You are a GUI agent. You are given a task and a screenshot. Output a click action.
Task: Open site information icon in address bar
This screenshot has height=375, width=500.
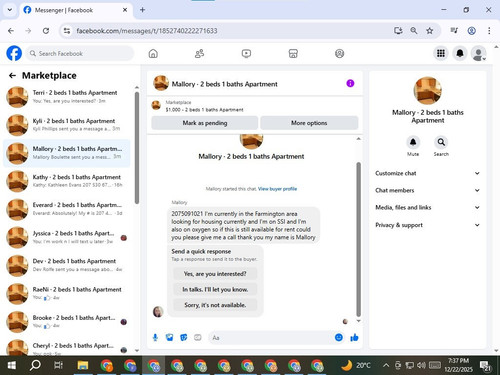tap(67, 31)
